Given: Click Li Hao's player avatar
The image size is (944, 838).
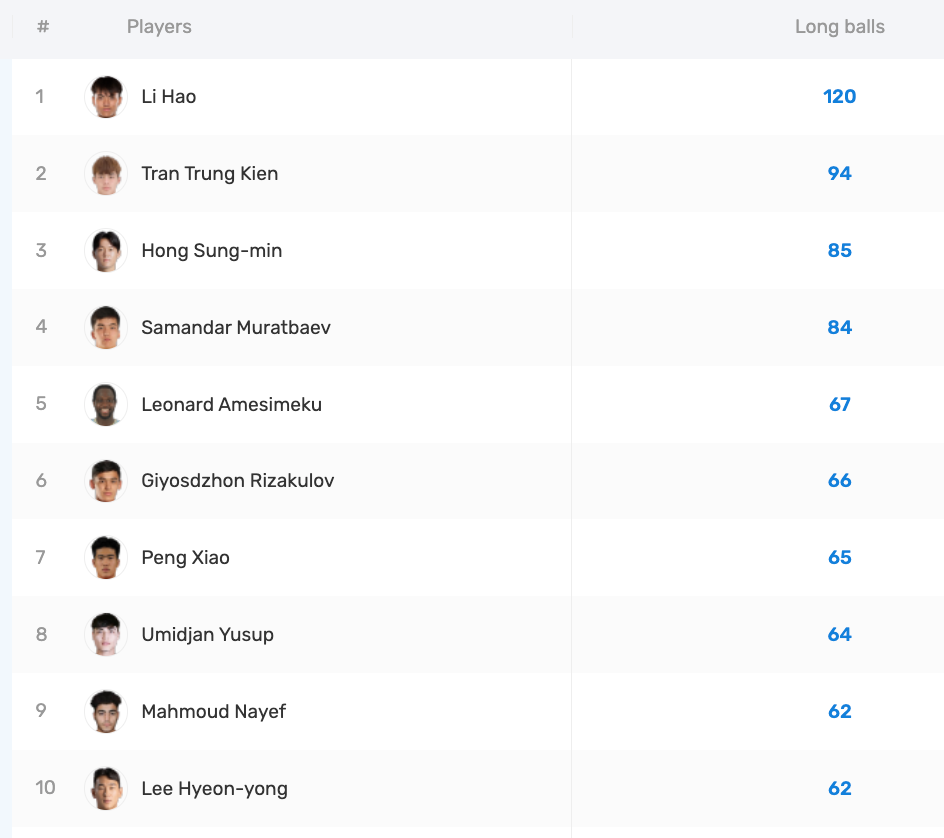Looking at the screenshot, I should click(105, 97).
